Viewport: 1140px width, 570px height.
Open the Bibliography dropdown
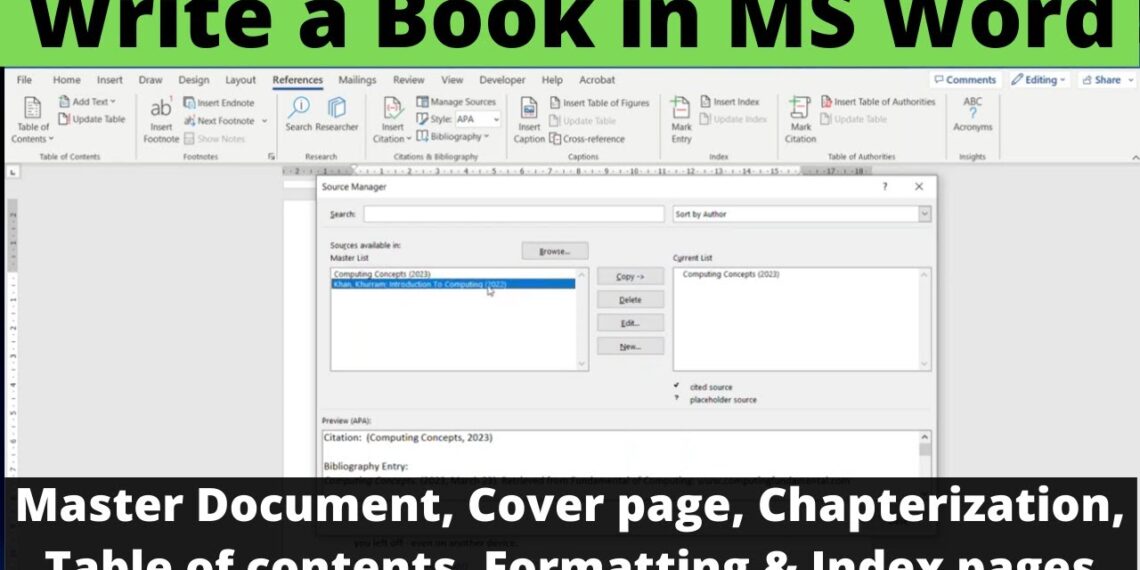[452, 137]
